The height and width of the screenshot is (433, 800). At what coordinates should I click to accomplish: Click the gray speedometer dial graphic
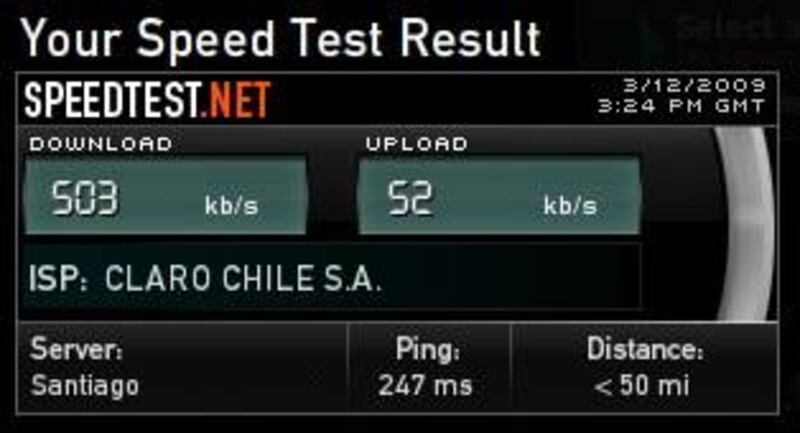coord(744,223)
